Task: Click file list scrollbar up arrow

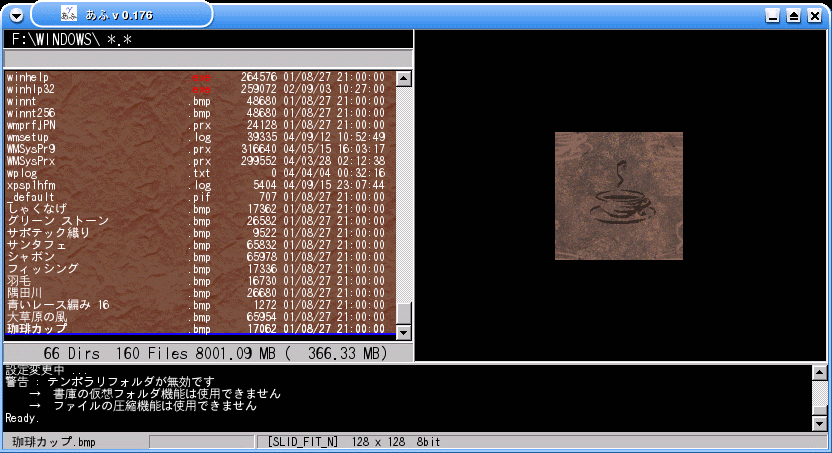Action: 404,79
